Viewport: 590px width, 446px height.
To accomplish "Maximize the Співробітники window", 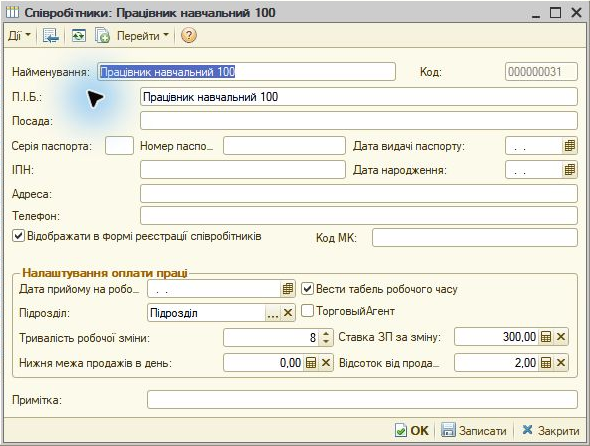I will tap(555, 12).
